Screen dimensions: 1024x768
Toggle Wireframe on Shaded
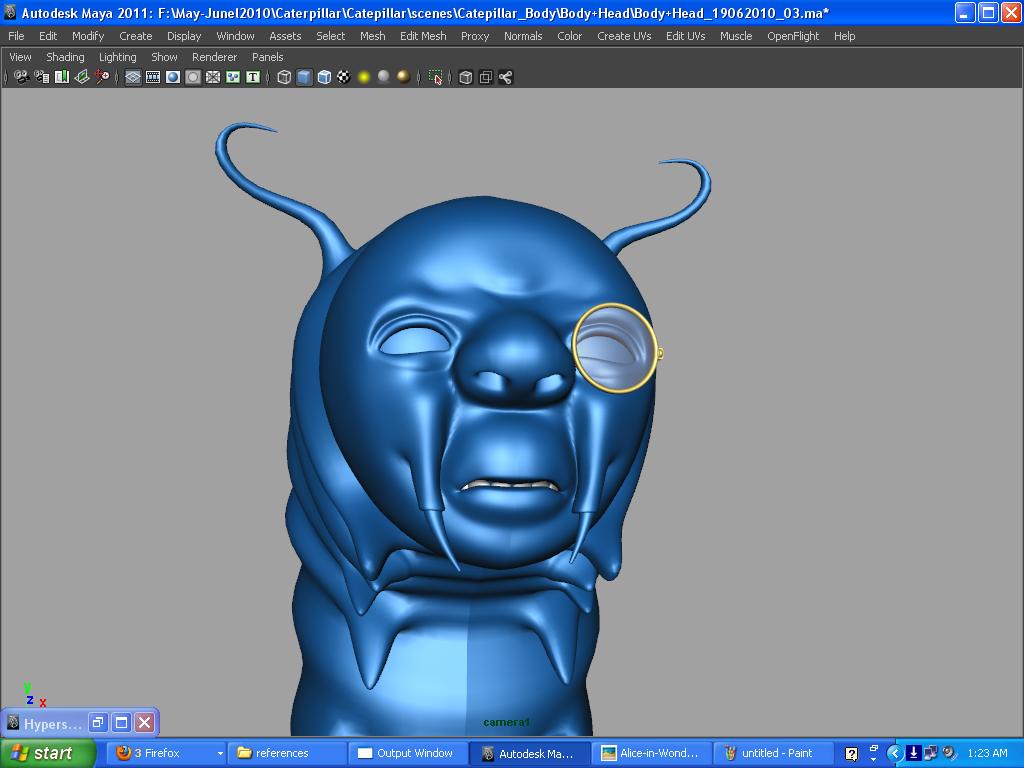(x=324, y=77)
